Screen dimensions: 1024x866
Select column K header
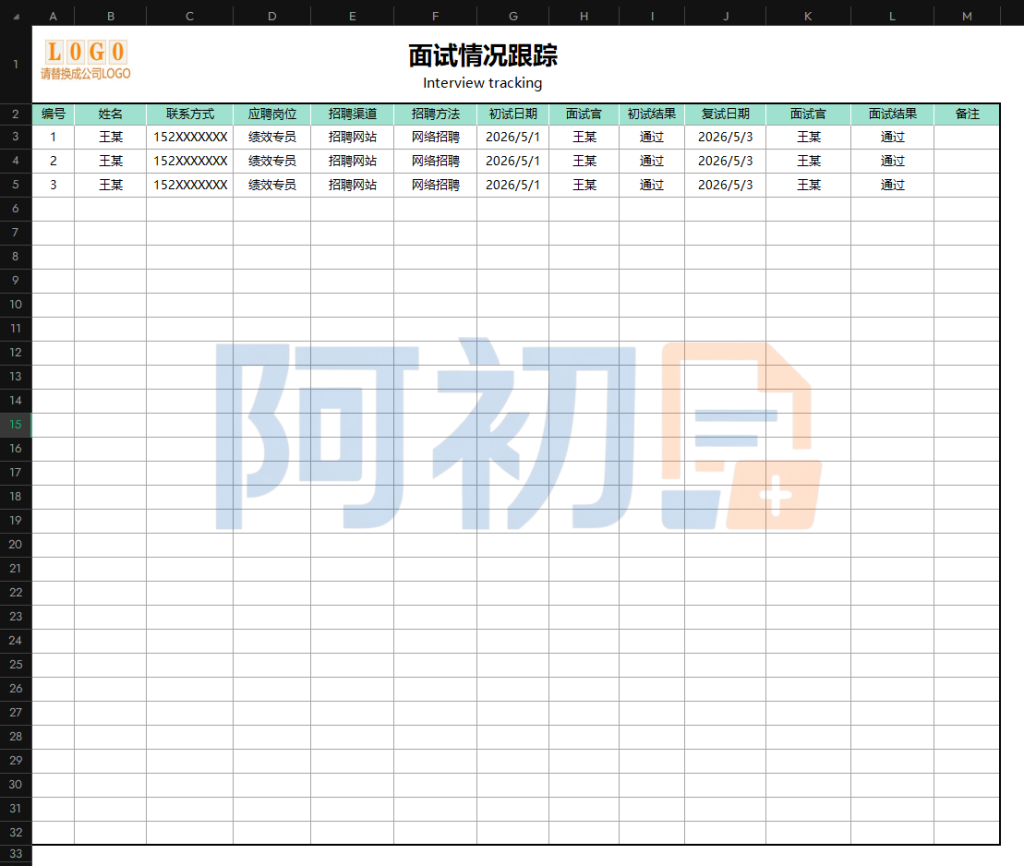(x=808, y=16)
